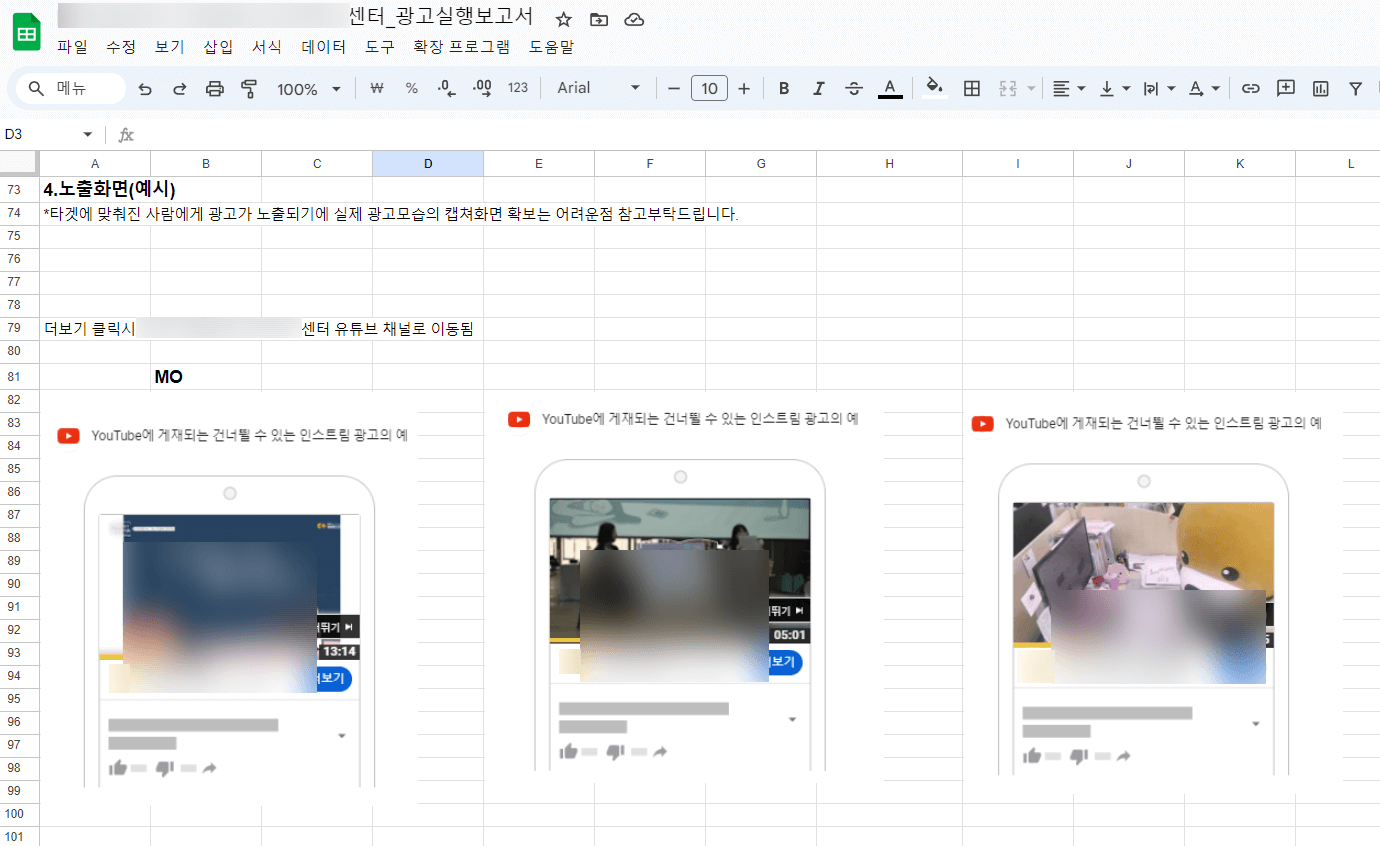The image size is (1380, 846).
Task: Create a filter
Action: (1355, 88)
